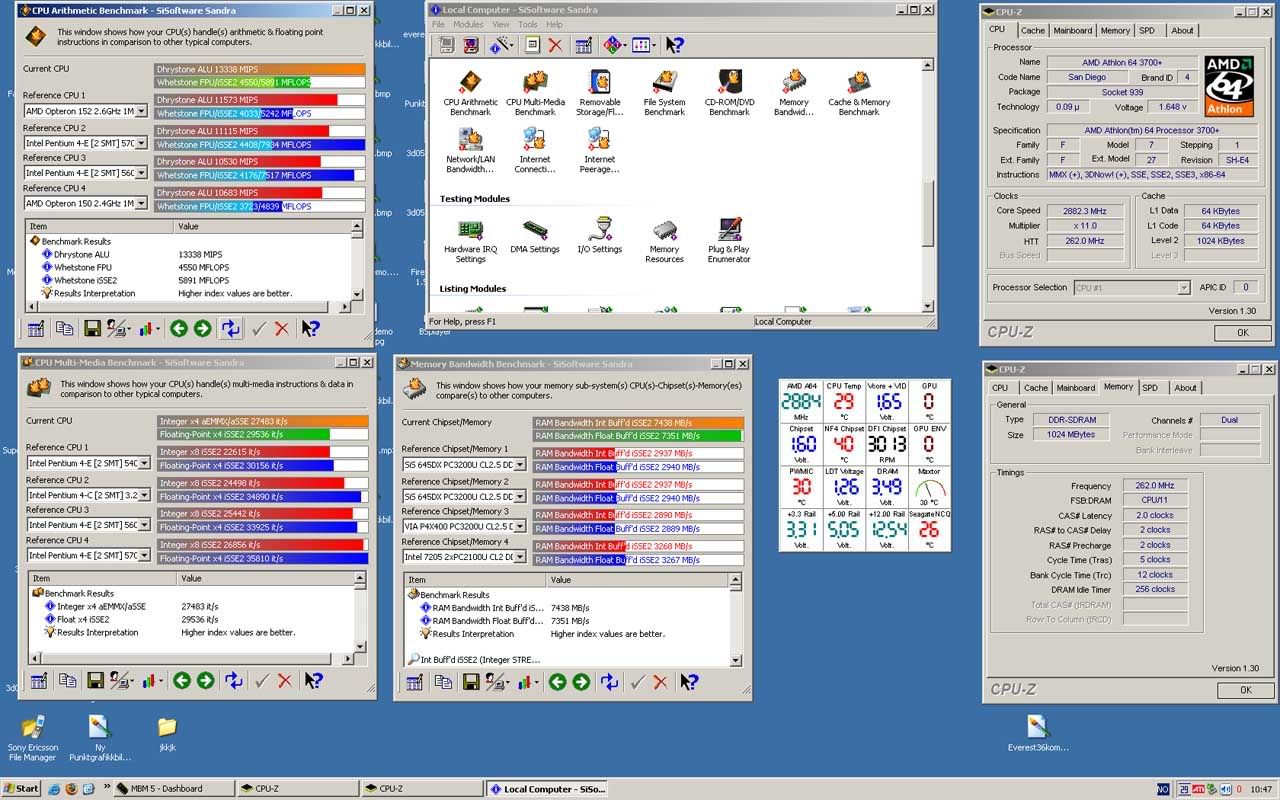Click green back arrow in CPU Multi-Media Benchmark window
1280x800 pixels.
click(x=181, y=681)
